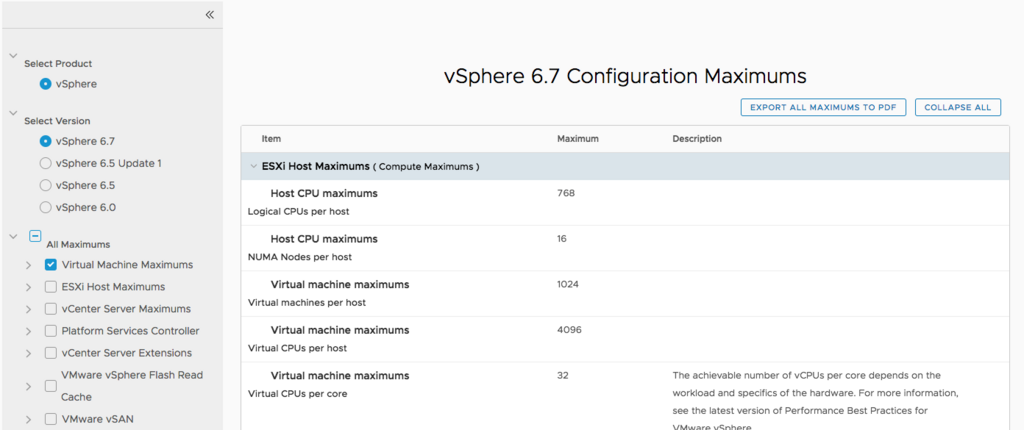The height and width of the screenshot is (430, 1024).
Task: Expand vCenter Server Extensions tree node
Action: 28,354
